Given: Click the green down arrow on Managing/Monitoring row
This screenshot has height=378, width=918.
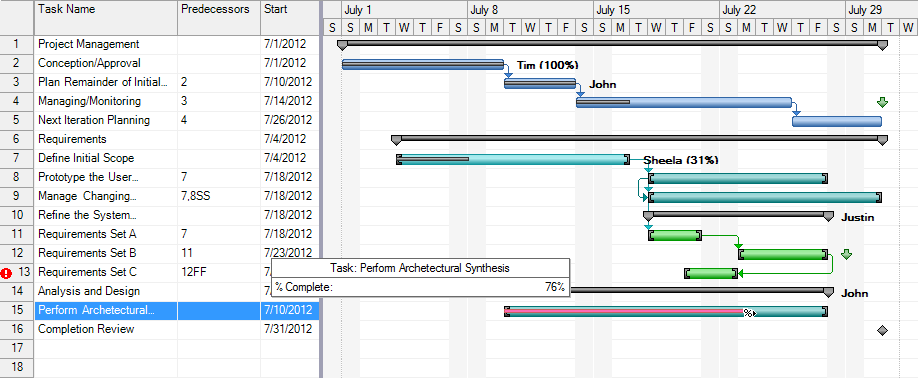Looking at the screenshot, I should click(882, 102).
